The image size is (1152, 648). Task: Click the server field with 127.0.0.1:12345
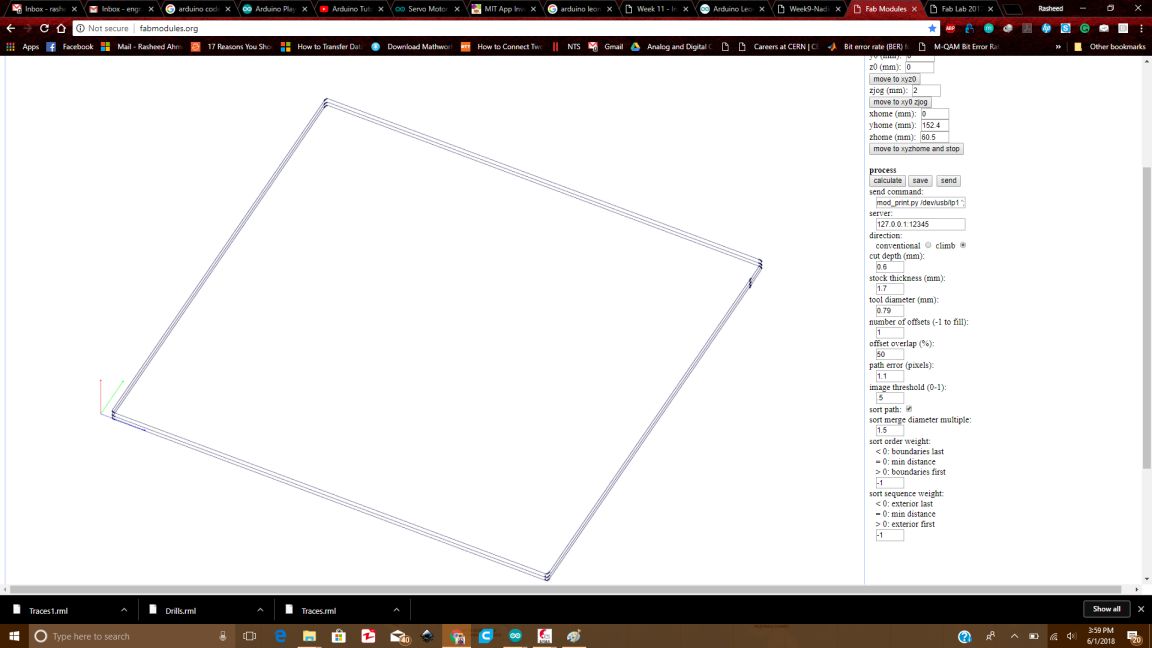pos(920,224)
